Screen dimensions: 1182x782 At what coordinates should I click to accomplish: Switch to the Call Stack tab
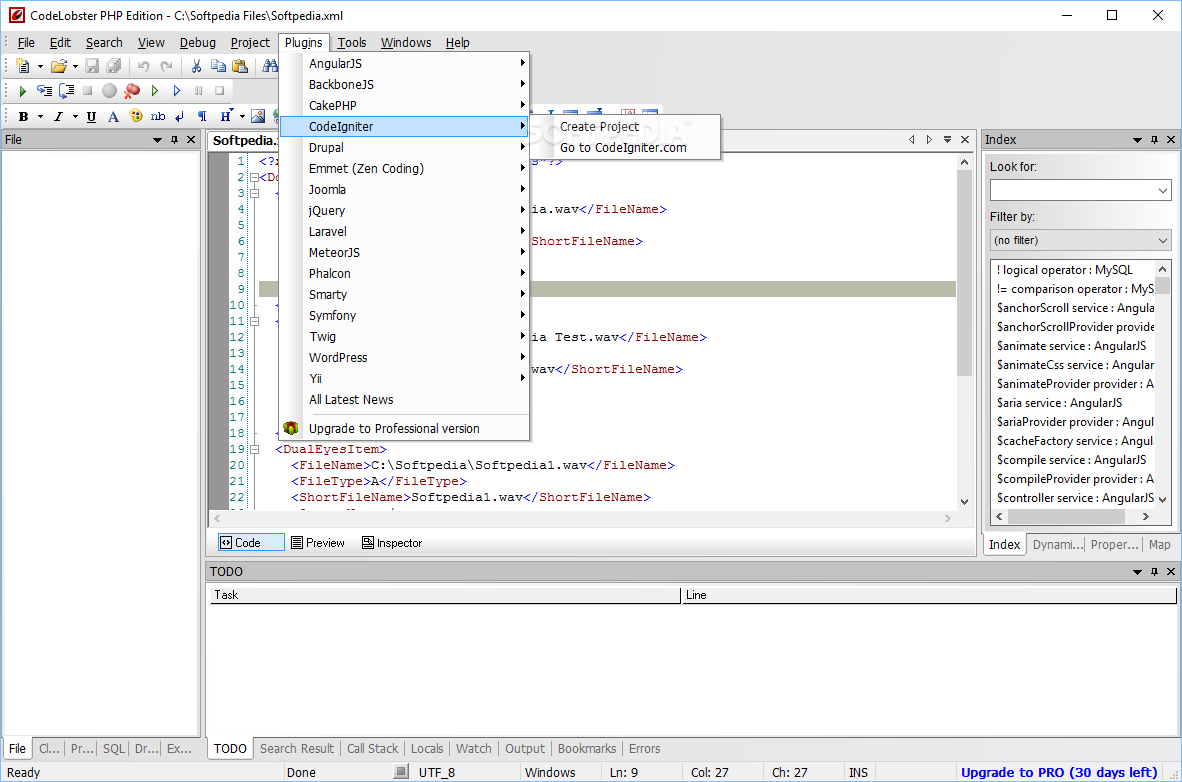coord(372,749)
